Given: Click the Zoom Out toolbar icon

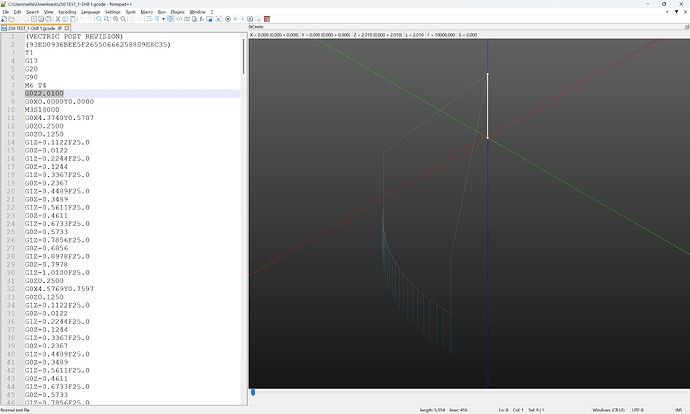Looking at the screenshot, I should 123,19.
